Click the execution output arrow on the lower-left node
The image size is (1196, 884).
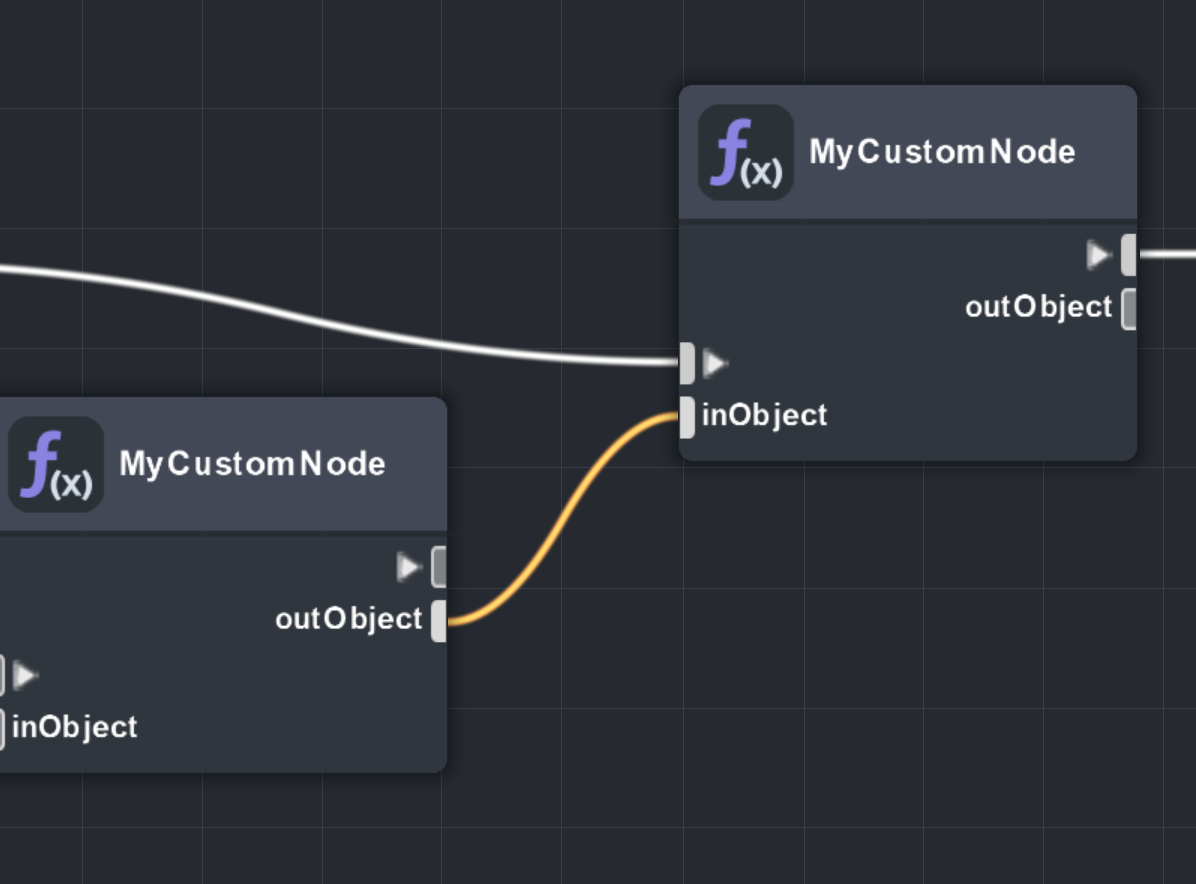point(409,567)
